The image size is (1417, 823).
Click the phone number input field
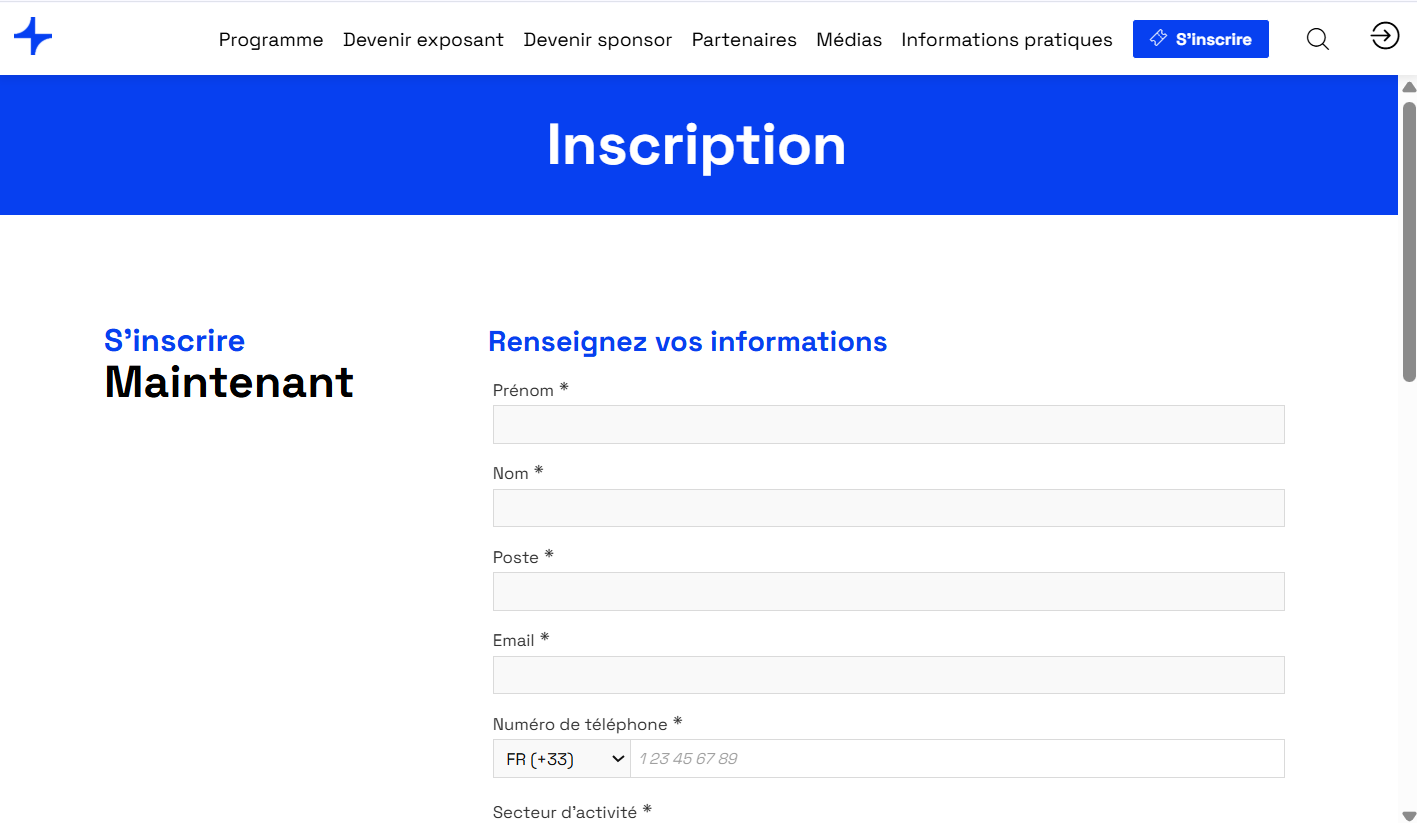coord(957,759)
